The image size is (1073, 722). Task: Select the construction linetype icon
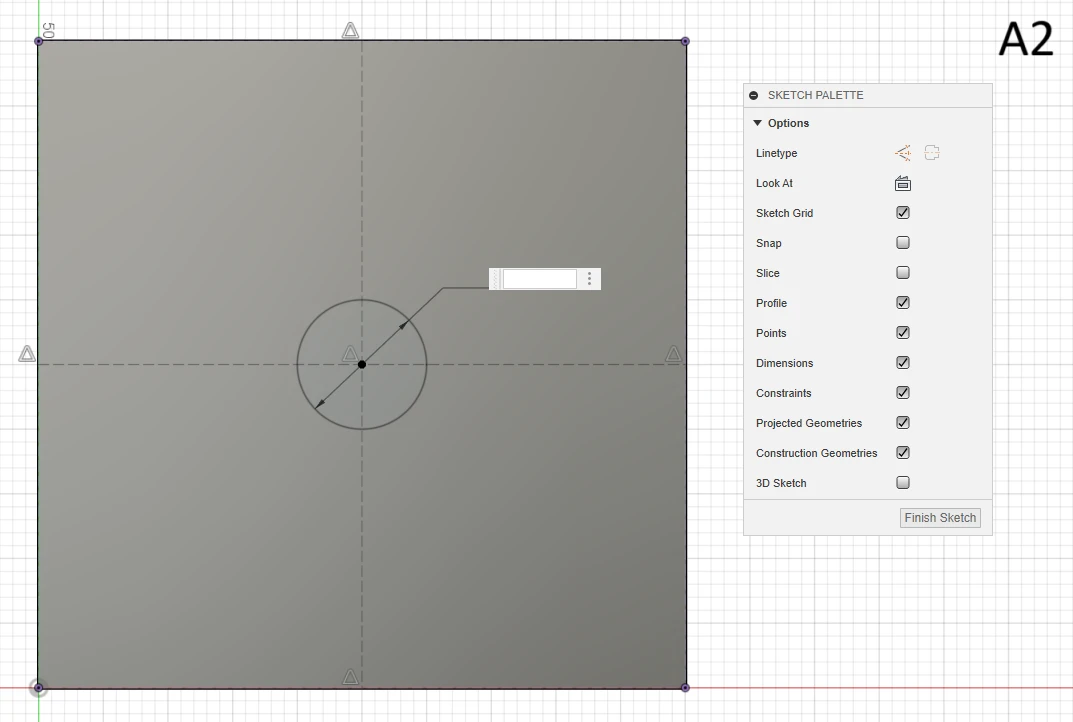[x=903, y=153]
